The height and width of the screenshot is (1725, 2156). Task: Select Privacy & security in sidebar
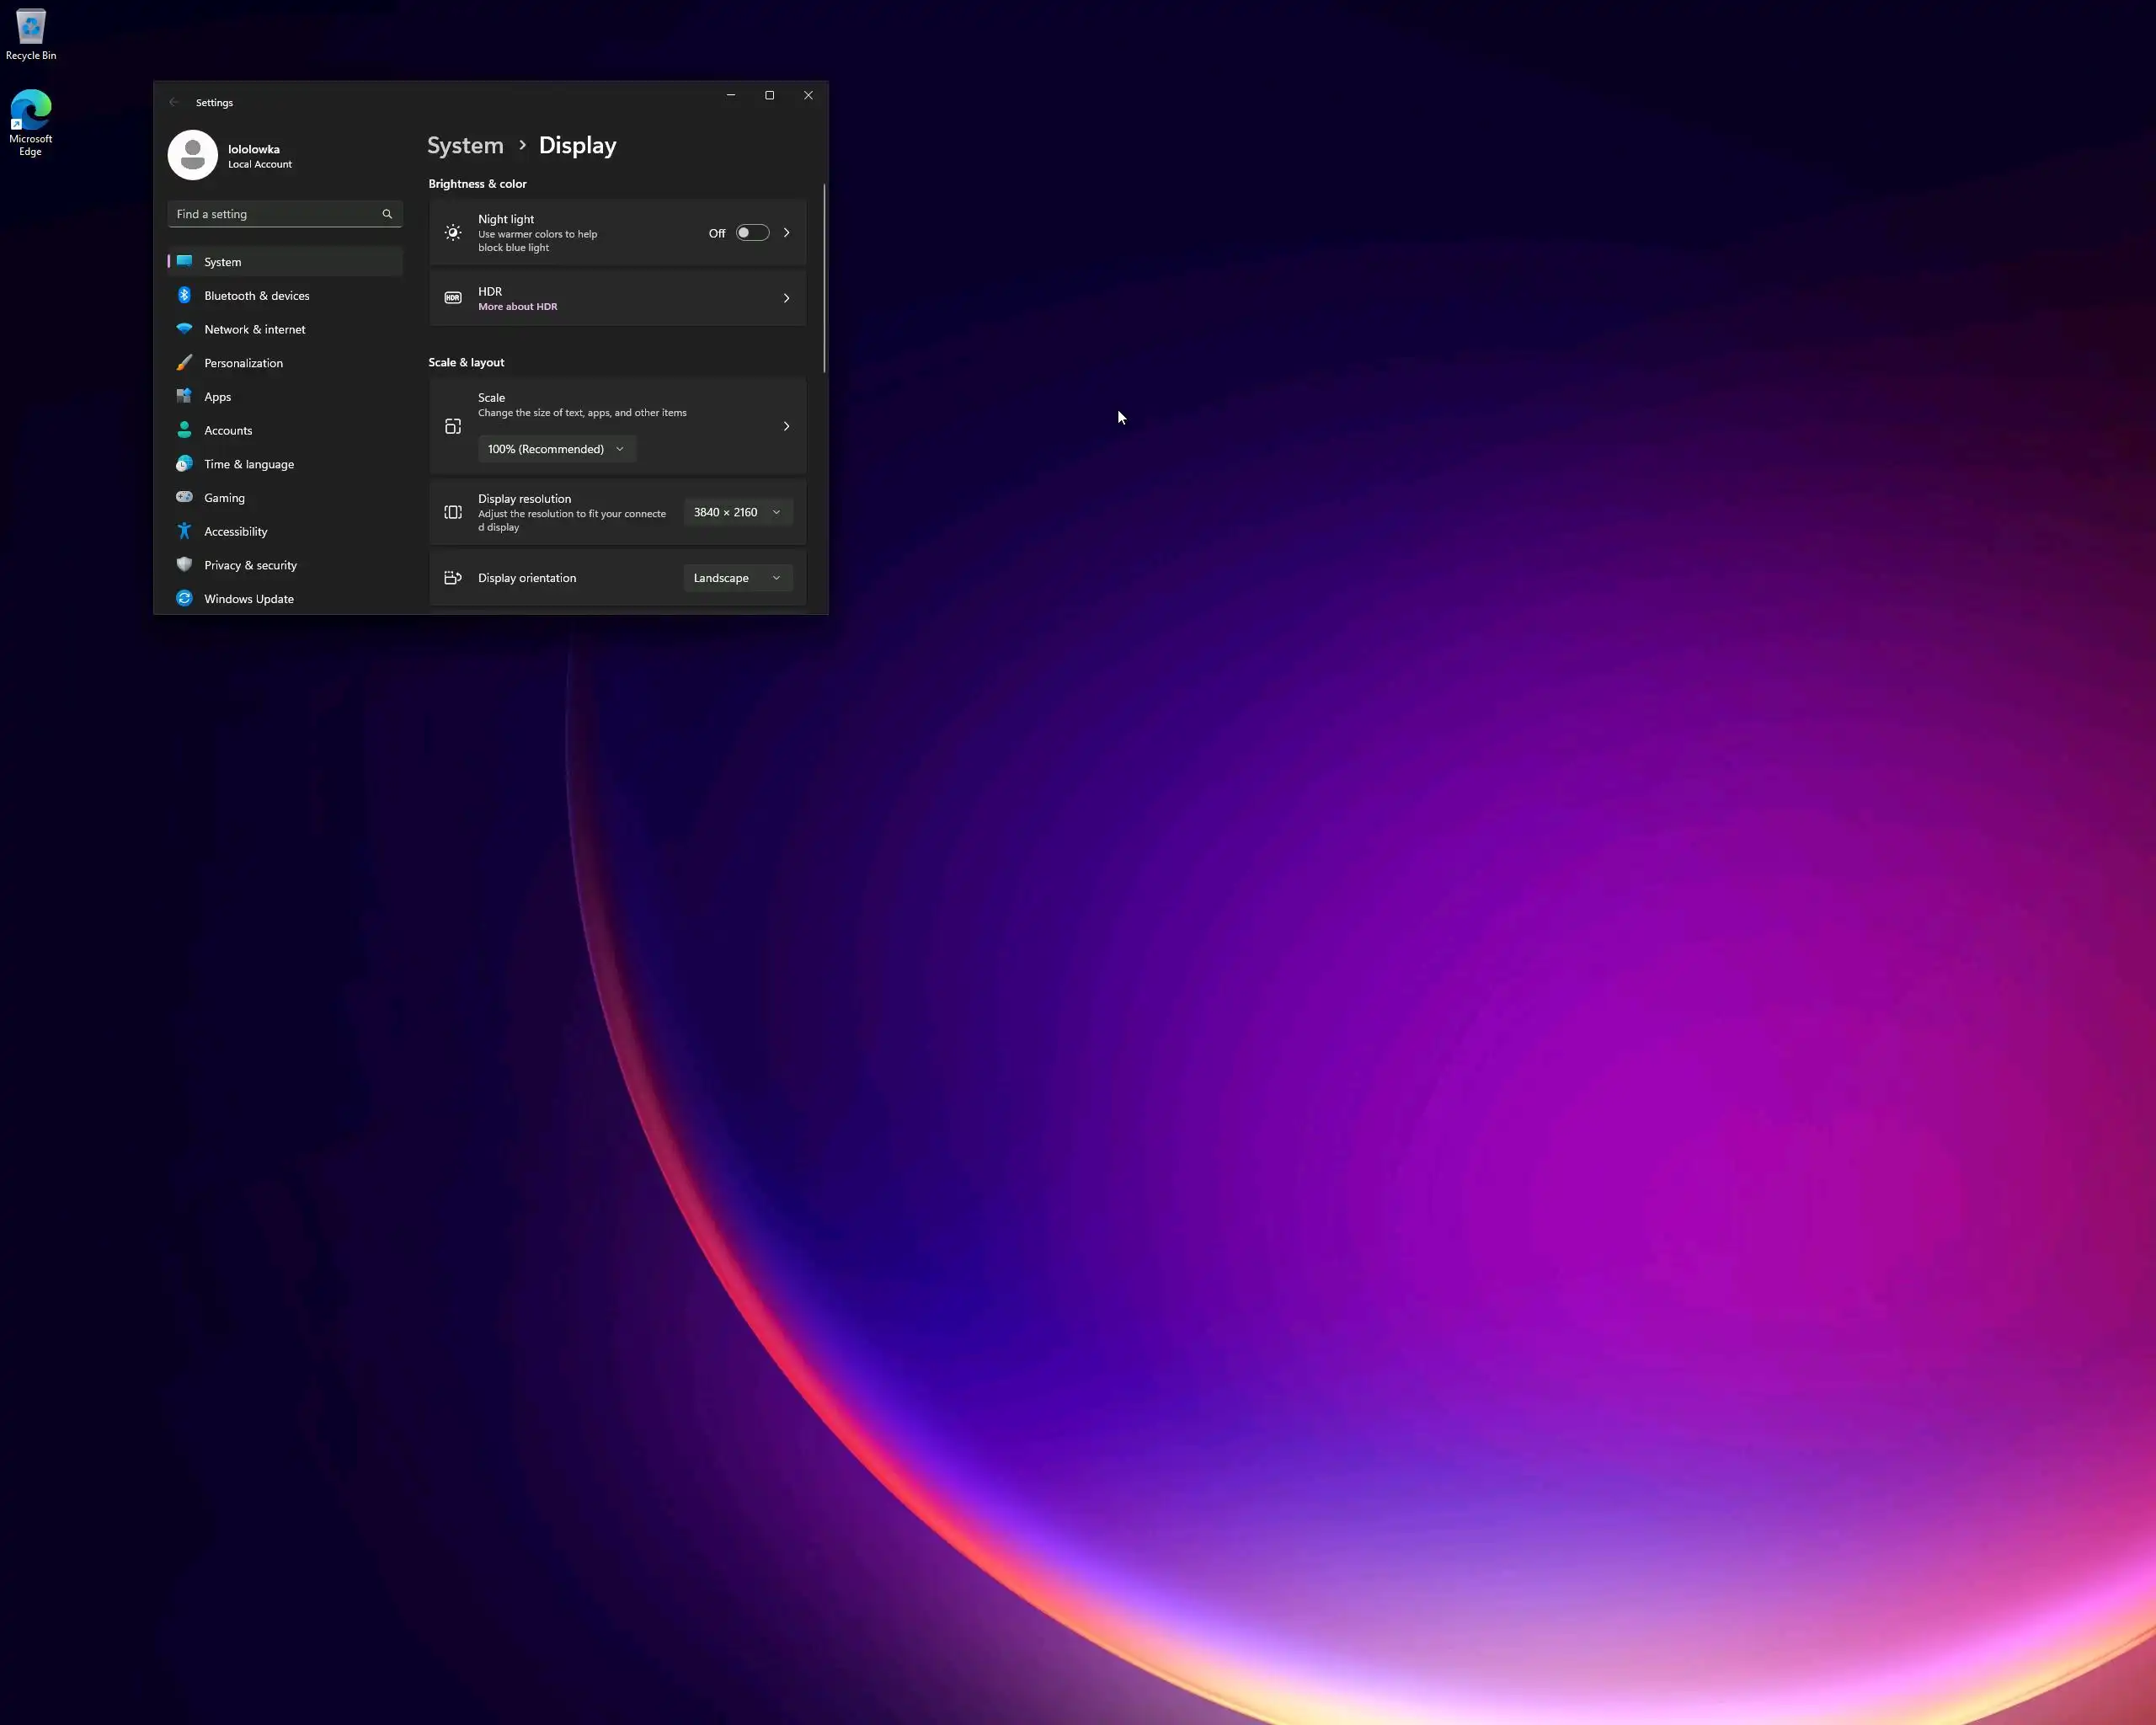tap(250, 565)
